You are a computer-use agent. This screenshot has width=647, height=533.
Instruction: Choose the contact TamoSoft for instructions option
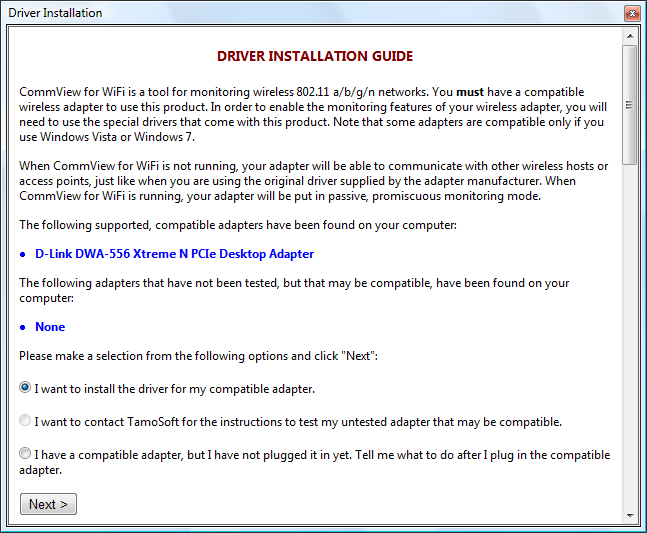point(25,420)
